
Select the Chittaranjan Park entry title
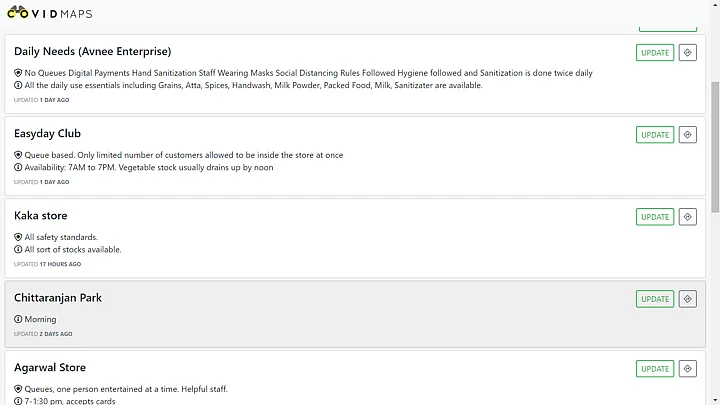[x=58, y=298]
